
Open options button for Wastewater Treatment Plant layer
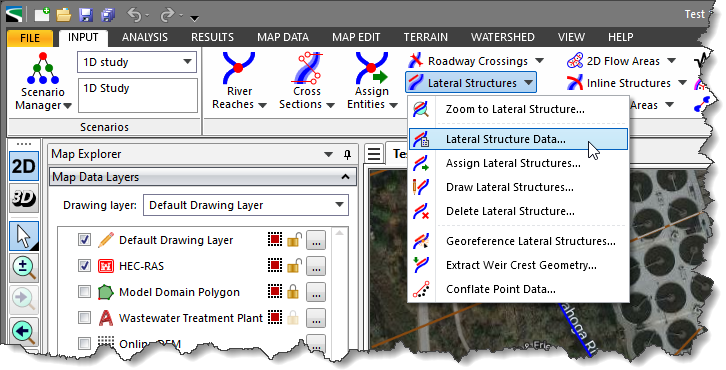coord(316,318)
